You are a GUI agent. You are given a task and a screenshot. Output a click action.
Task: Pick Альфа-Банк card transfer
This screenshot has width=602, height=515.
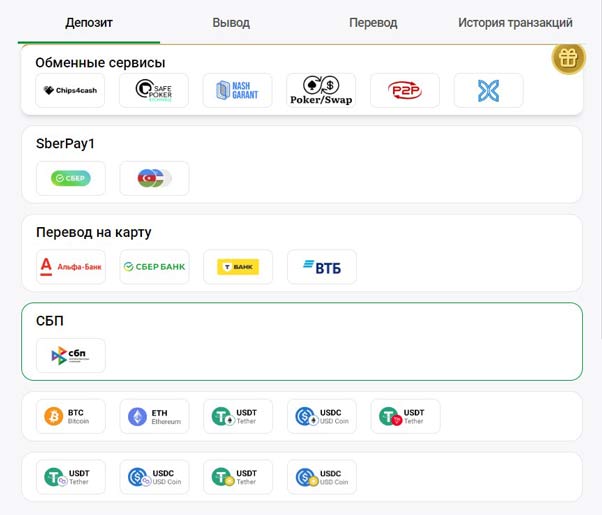tap(70, 267)
